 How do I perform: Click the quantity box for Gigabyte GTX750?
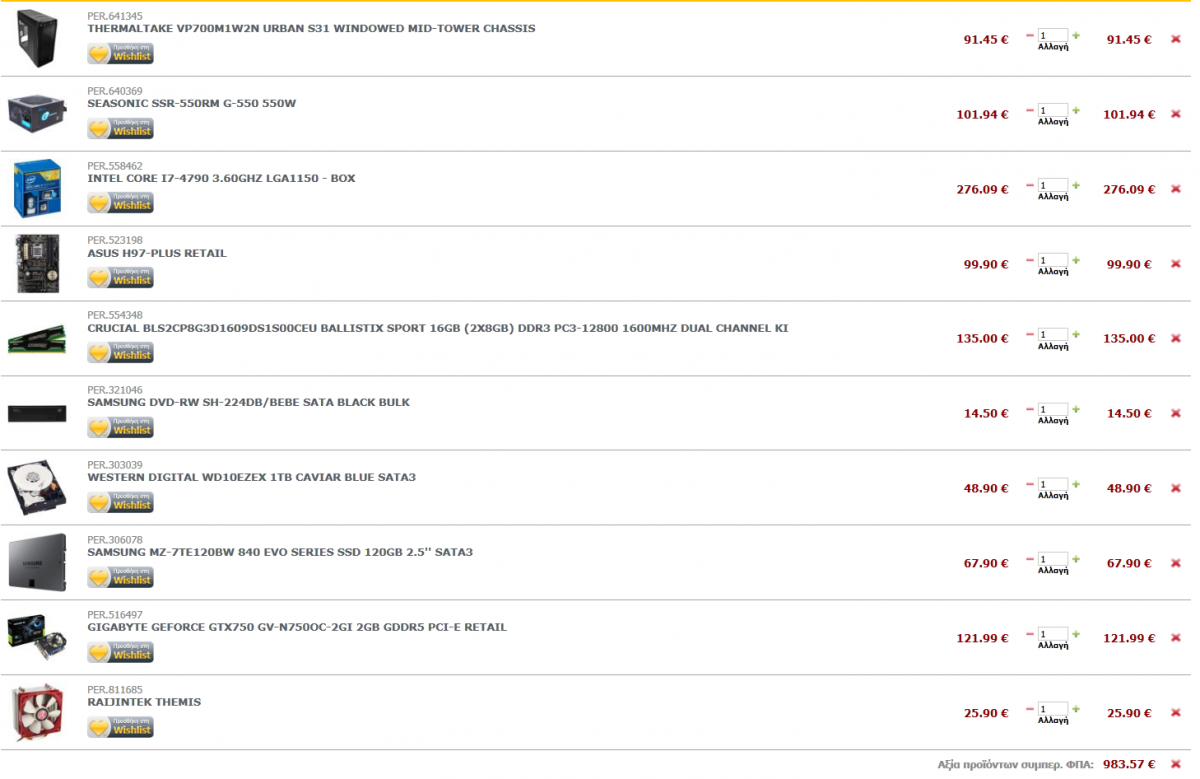tap(1053, 634)
